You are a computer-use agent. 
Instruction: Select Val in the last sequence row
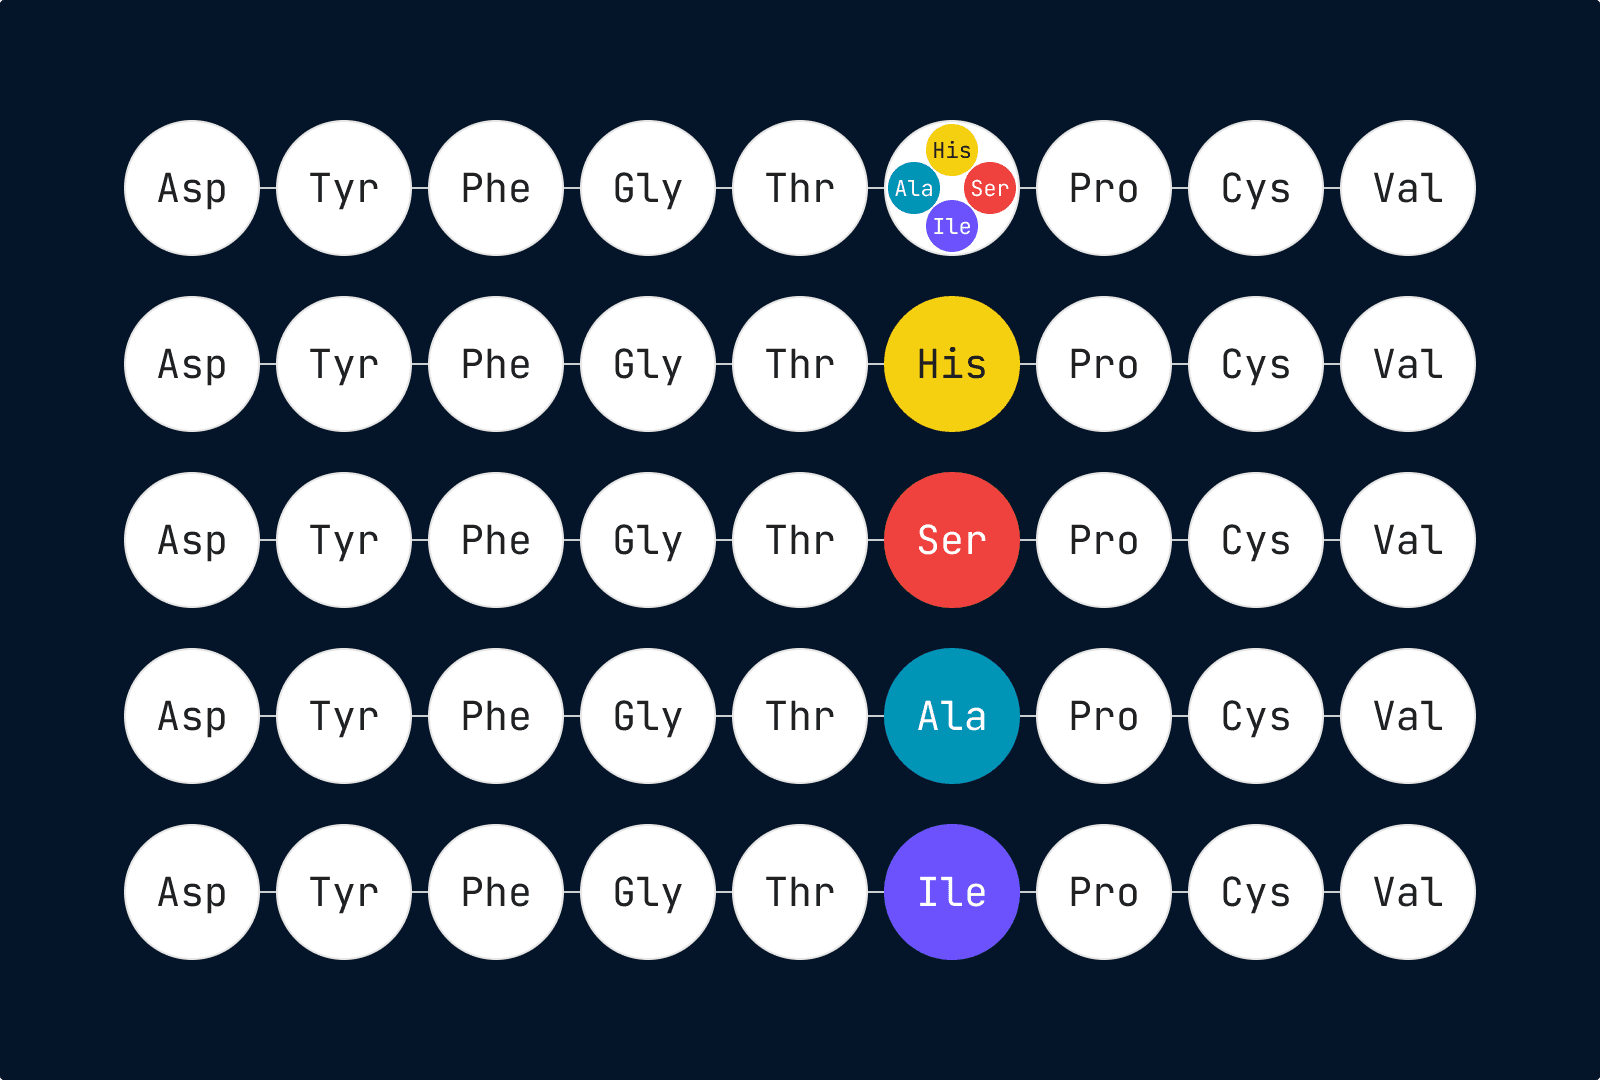tap(1408, 892)
